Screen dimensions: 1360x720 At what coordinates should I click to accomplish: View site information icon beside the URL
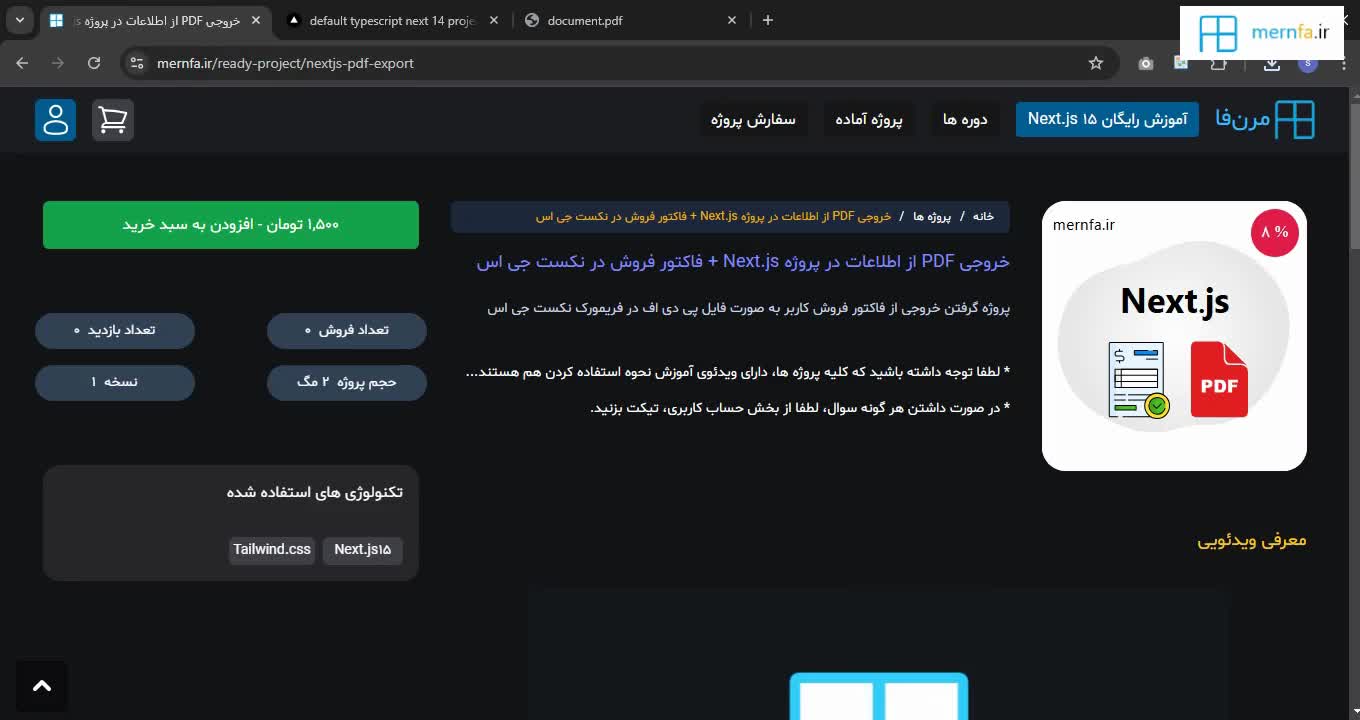coord(138,63)
